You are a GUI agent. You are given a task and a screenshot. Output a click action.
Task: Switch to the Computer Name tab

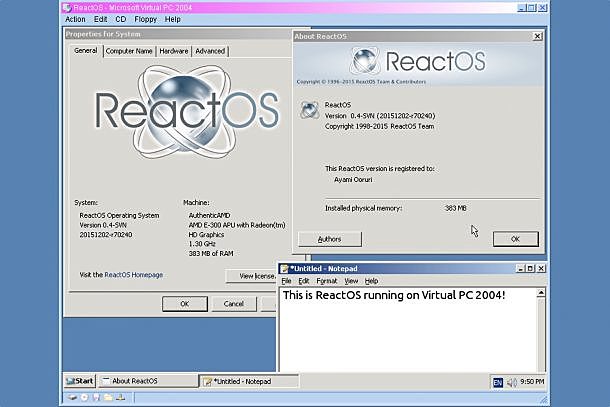tap(129, 51)
